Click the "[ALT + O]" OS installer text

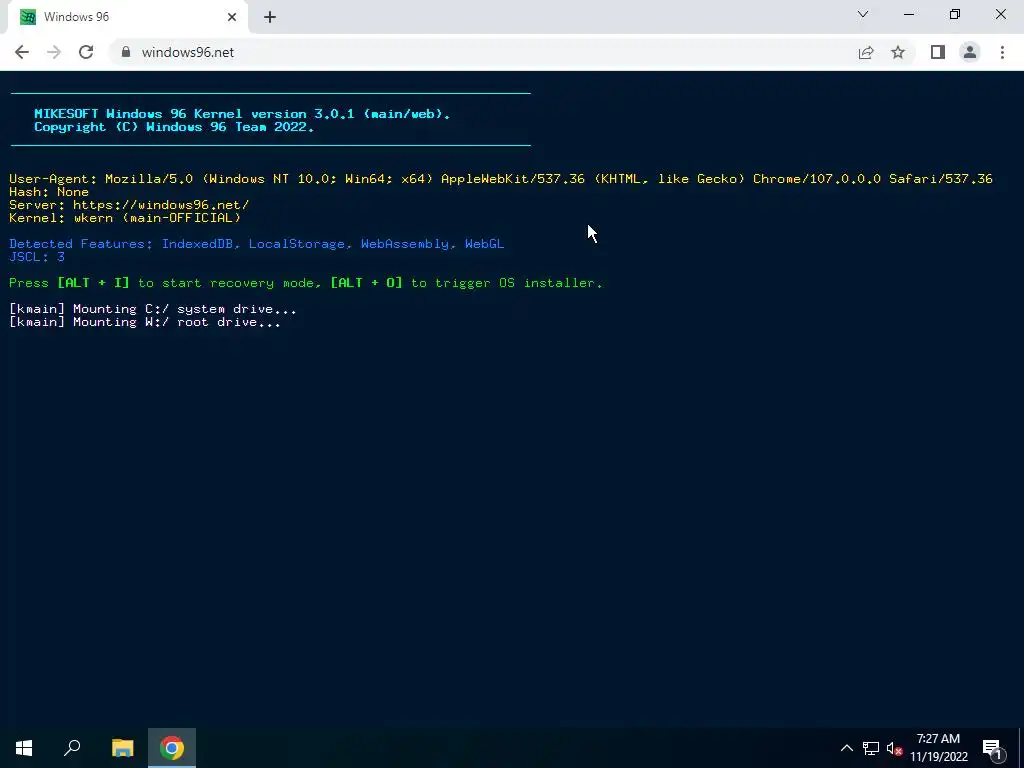[x=367, y=283]
